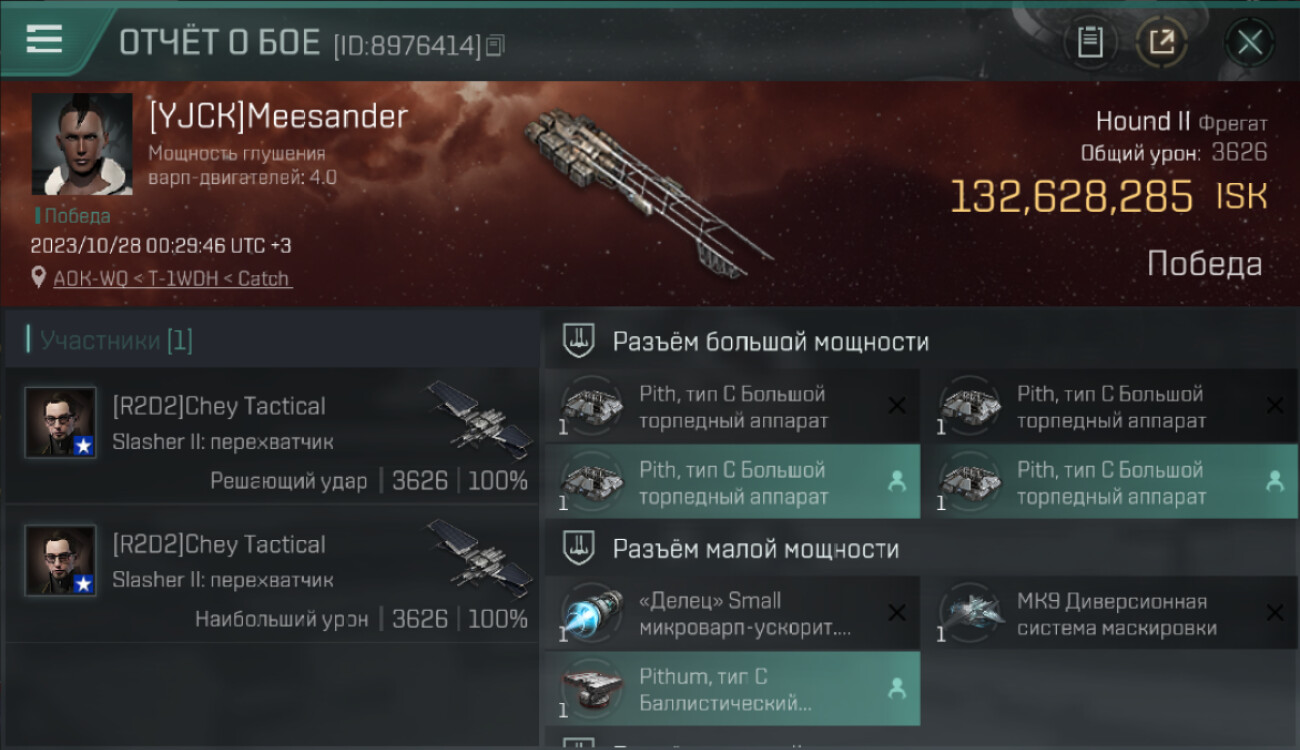Select the dropped Pith torpedo launcher on the bottom right

pyautogui.click(x=1109, y=482)
